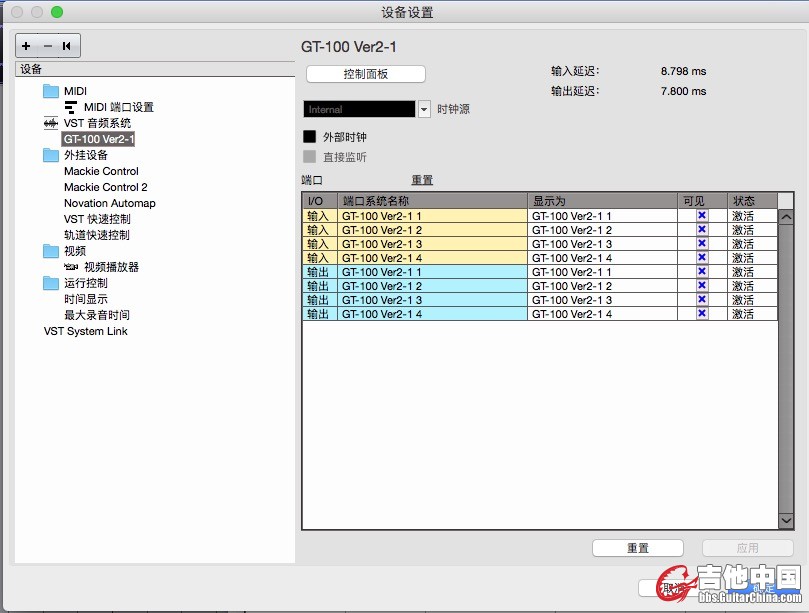The width and height of the screenshot is (809, 613).
Task: Open the 视频播放器 icon entry
Action: pyautogui.click(x=70, y=267)
